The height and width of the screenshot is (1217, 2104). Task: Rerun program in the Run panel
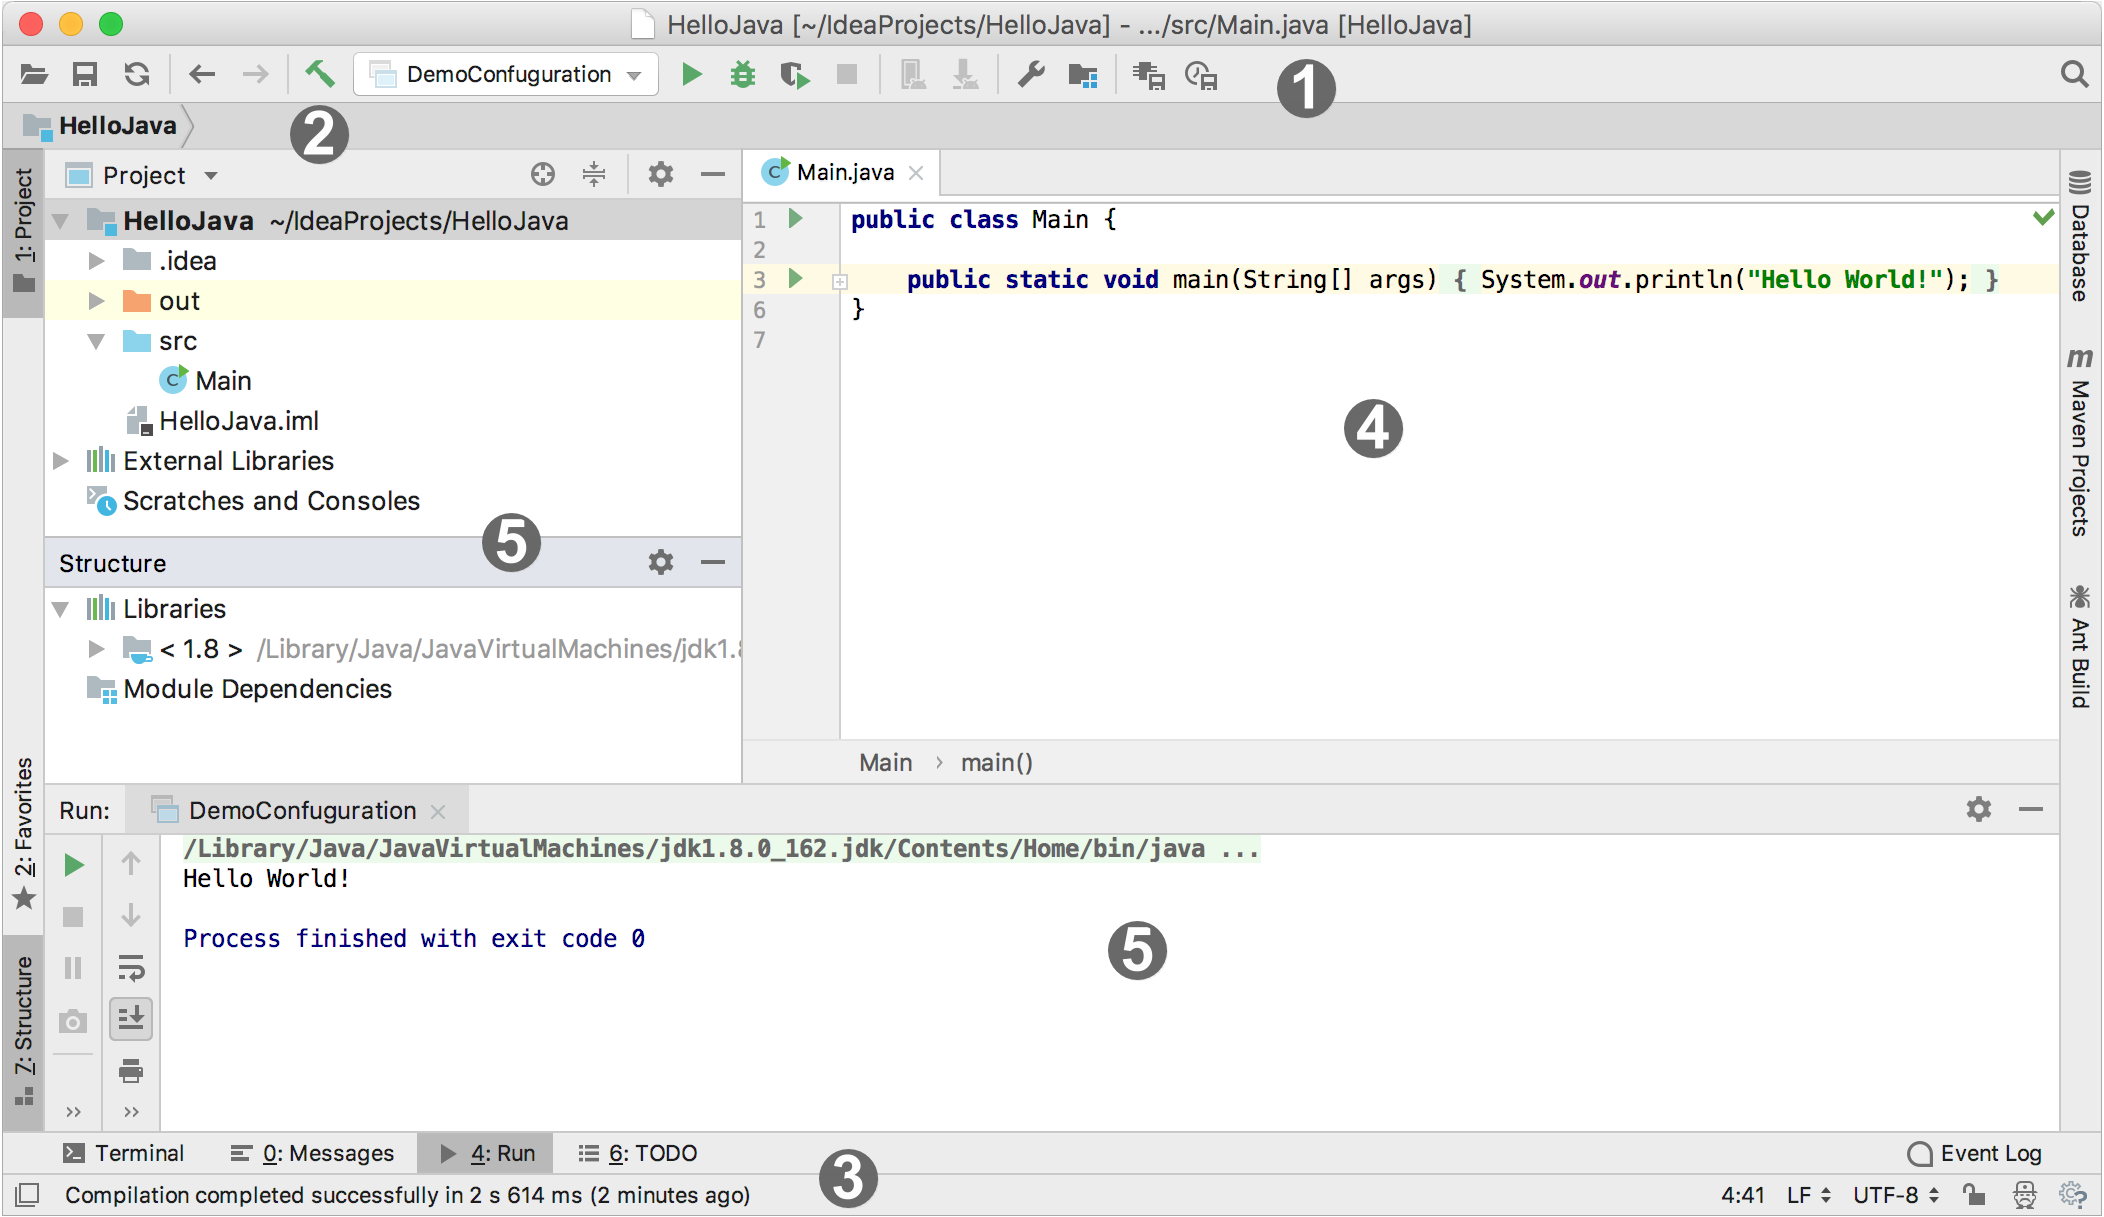pyautogui.click(x=74, y=865)
